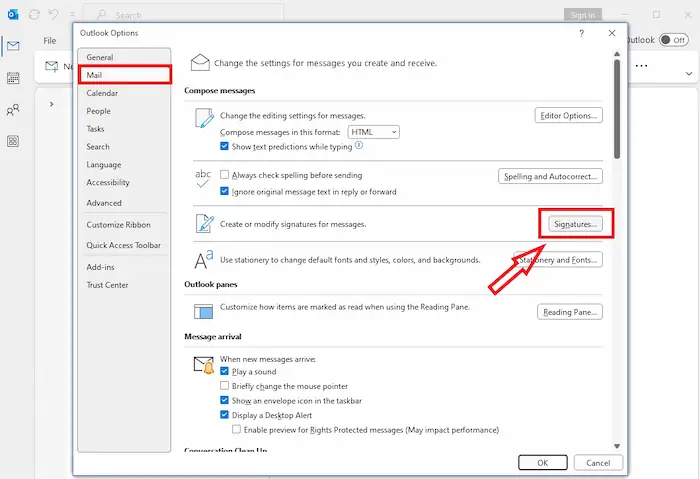
Task: Open More Apps icon in Outlook sidebar
Action: pyautogui.click(x=13, y=142)
